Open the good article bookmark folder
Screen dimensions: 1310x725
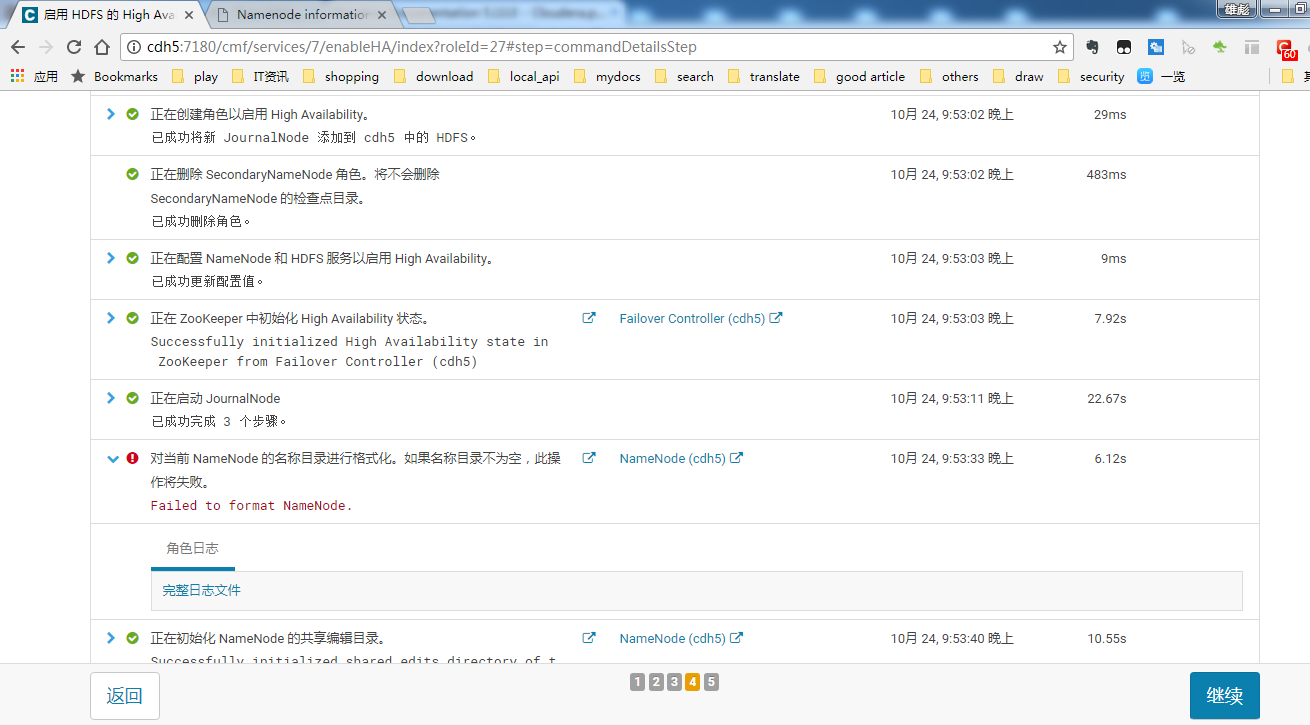tap(860, 76)
